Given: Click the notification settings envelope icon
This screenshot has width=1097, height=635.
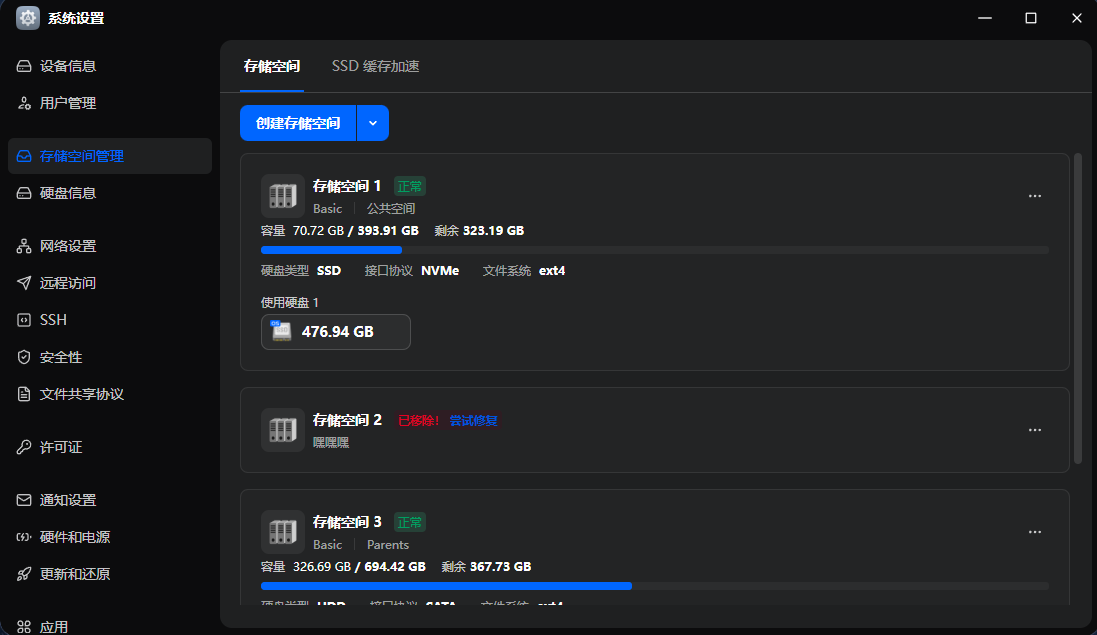Looking at the screenshot, I should (x=24, y=500).
